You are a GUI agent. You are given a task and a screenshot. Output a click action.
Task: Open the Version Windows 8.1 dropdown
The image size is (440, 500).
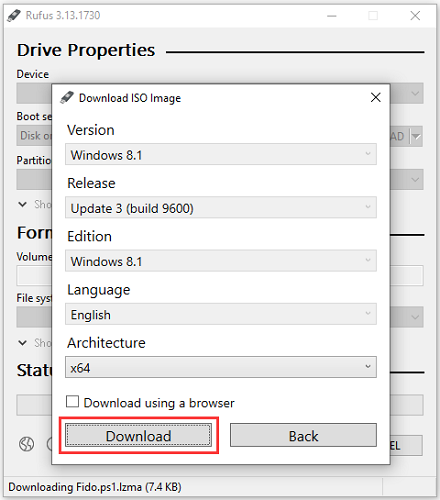point(221,154)
